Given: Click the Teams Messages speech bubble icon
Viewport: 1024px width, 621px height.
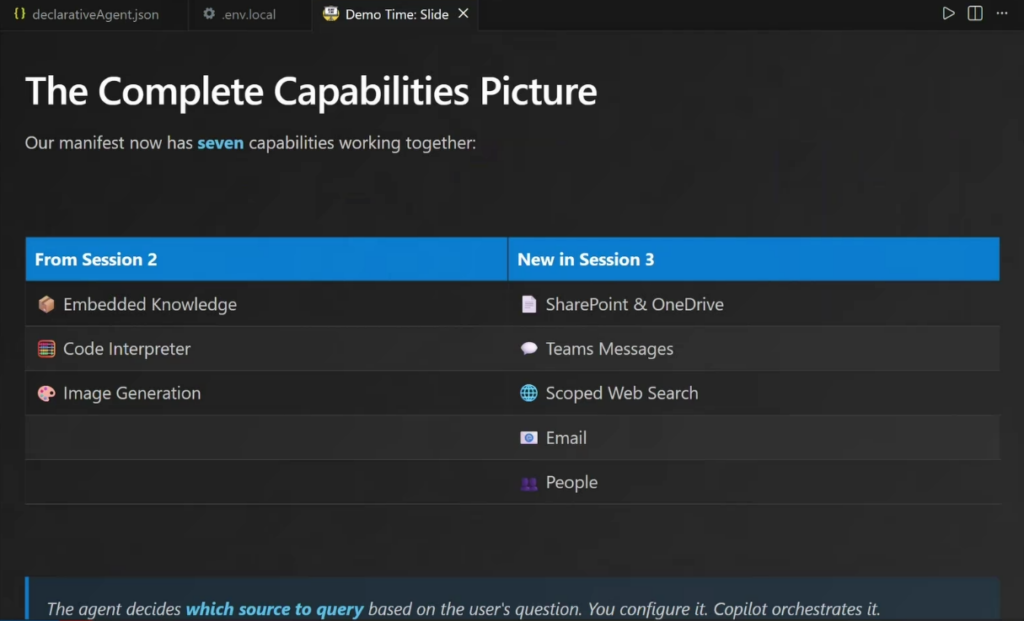Looking at the screenshot, I should click(529, 349).
